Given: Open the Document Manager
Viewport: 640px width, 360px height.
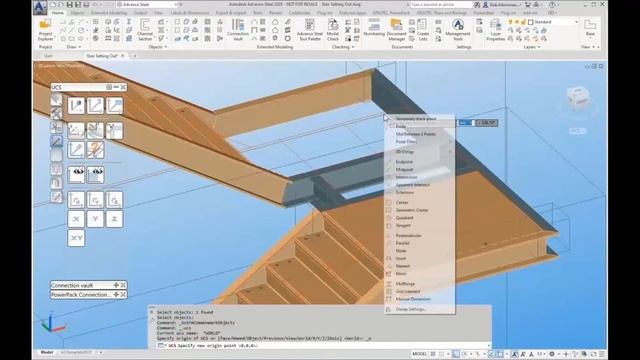Looking at the screenshot, I should click(397, 29).
